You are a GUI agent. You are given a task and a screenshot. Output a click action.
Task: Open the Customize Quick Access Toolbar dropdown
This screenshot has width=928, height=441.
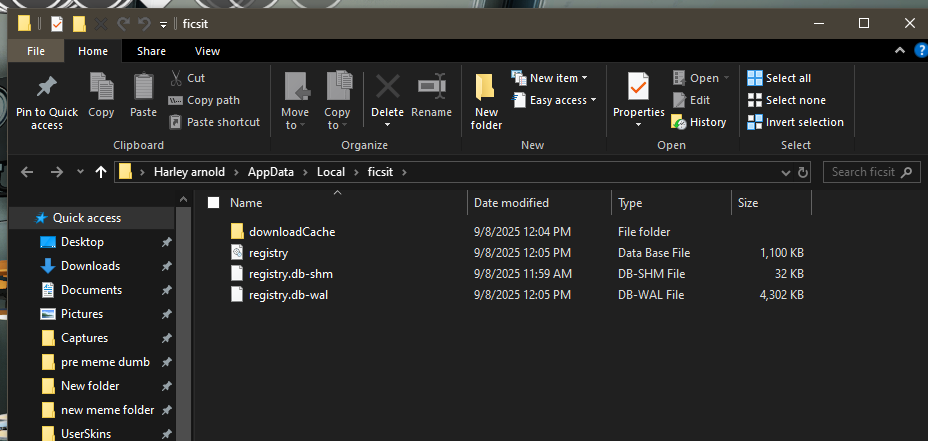click(163, 24)
